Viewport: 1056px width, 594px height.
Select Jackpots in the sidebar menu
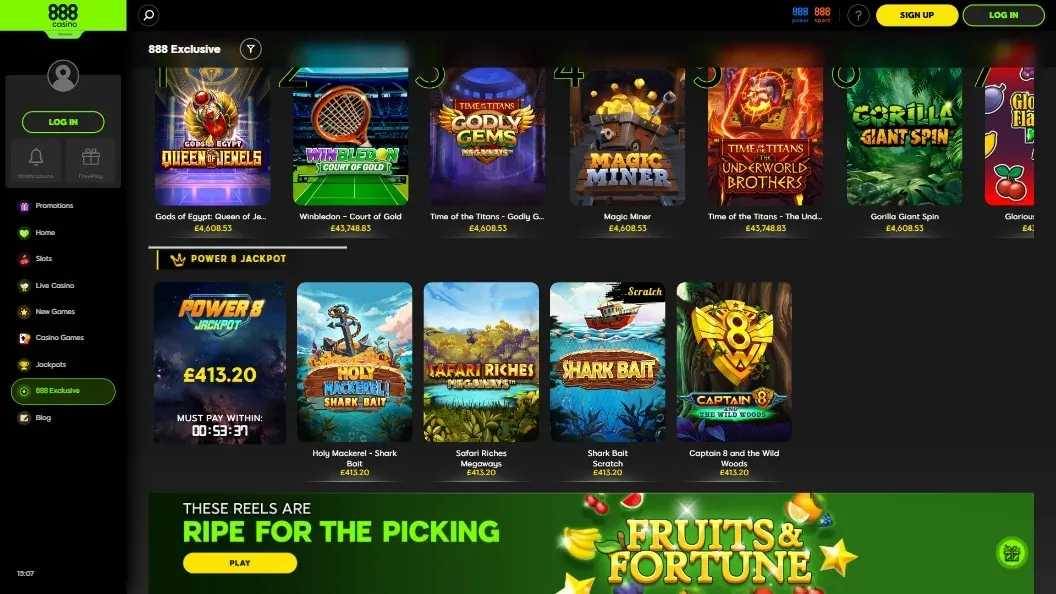click(x=51, y=364)
